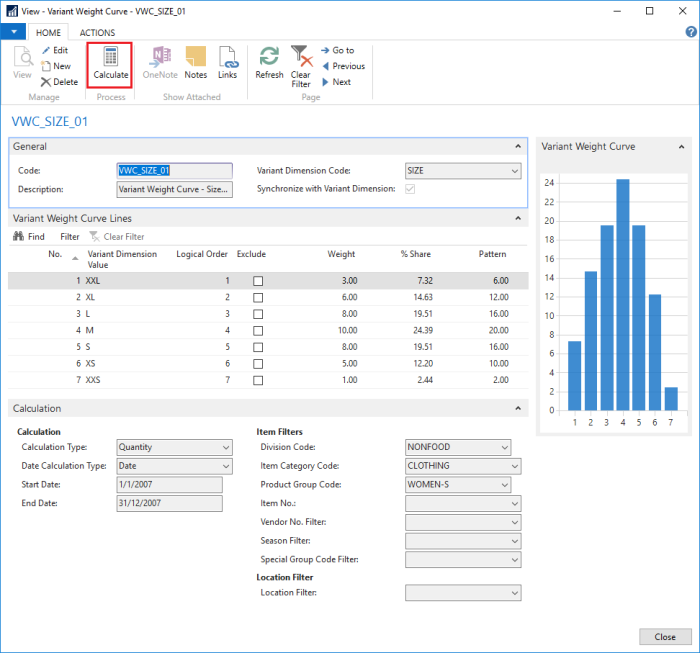Click the Close button at the bottom

664,636
